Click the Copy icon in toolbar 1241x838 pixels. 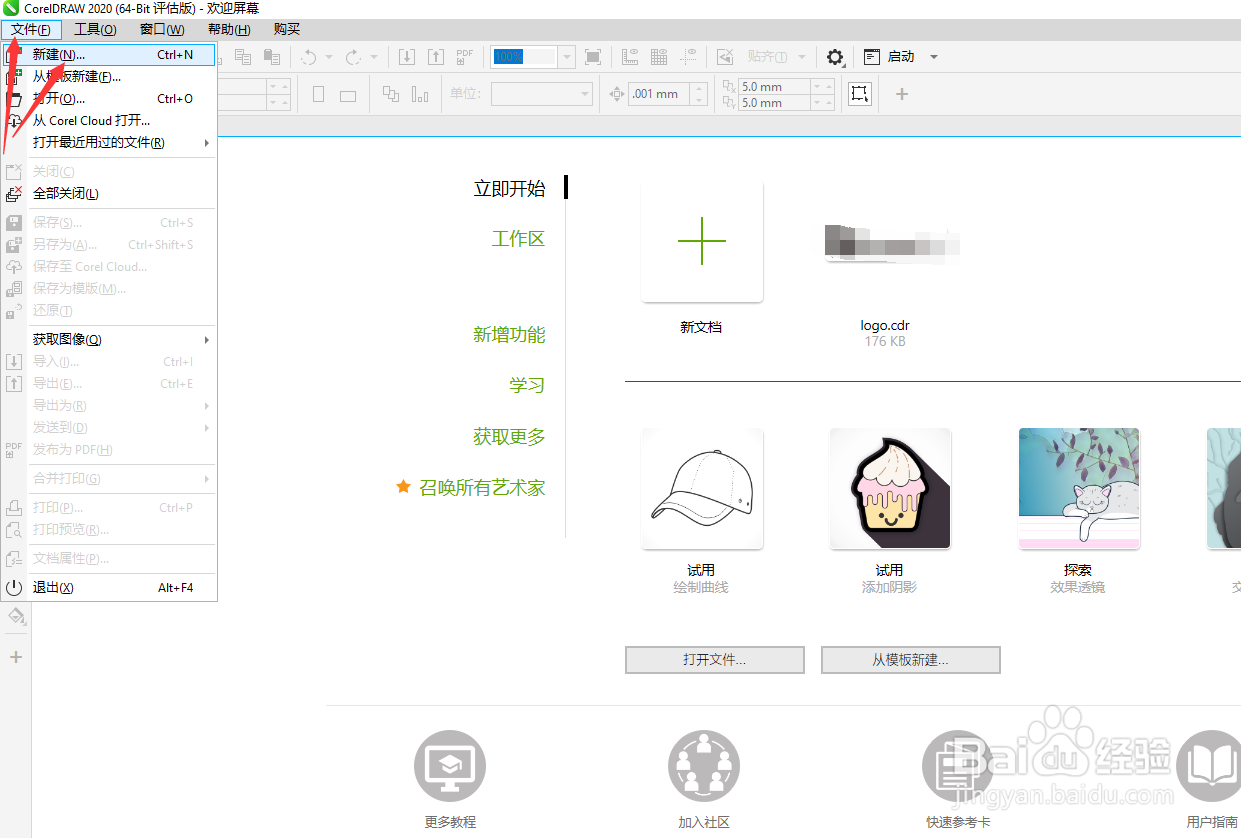pyautogui.click(x=242, y=57)
